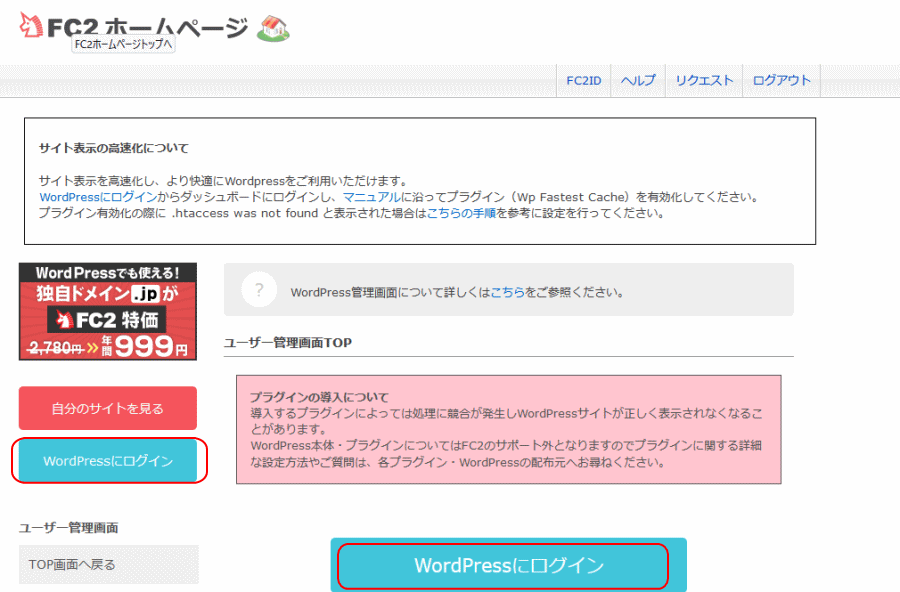Follow the こちら link about the WordPress admin screen
The height and width of the screenshot is (592, 900).
(507, 292)
